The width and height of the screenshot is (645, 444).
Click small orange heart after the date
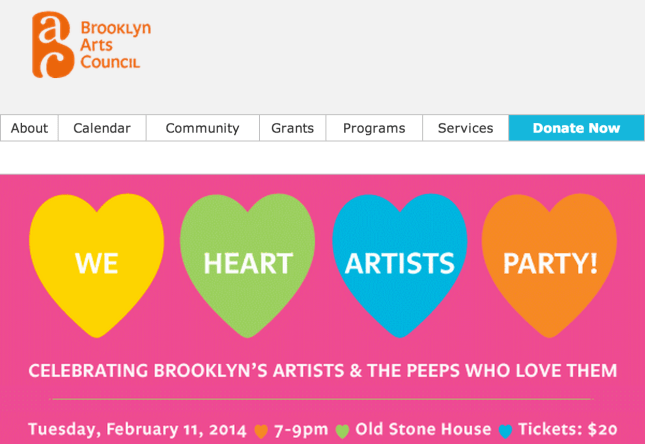pyautogui.click(x=261, y=431)
